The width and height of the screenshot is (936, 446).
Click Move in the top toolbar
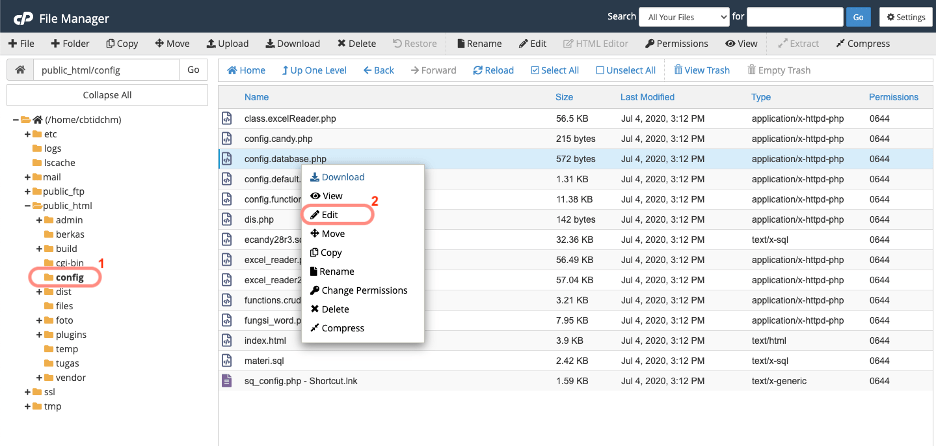(172, 44)
